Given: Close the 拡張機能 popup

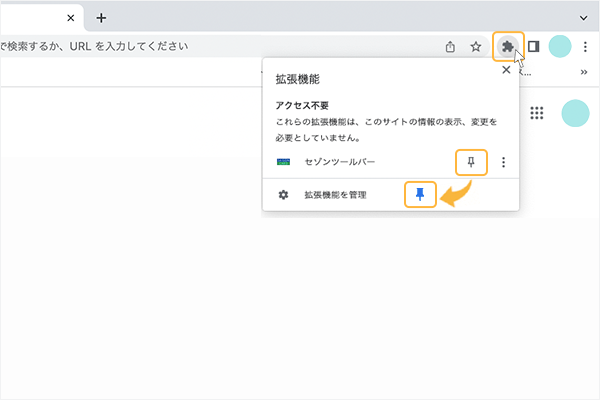Looking at the screenshot, I should tap(505, 71).
